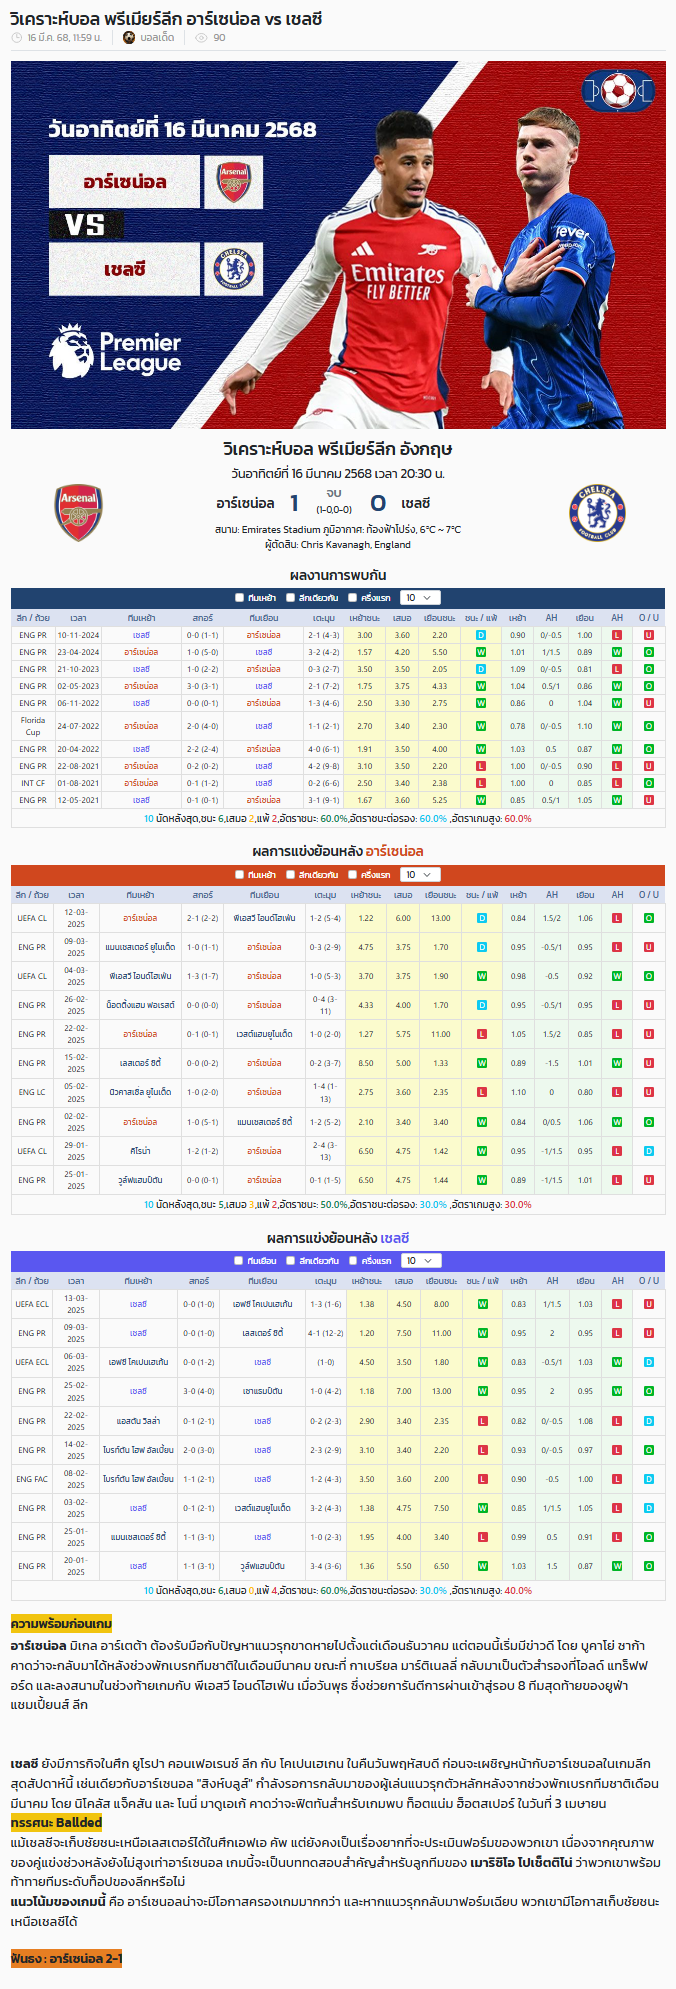Click the สกอร์ column header in Arsenal table
676x1989 pixels.
[203, 895]
